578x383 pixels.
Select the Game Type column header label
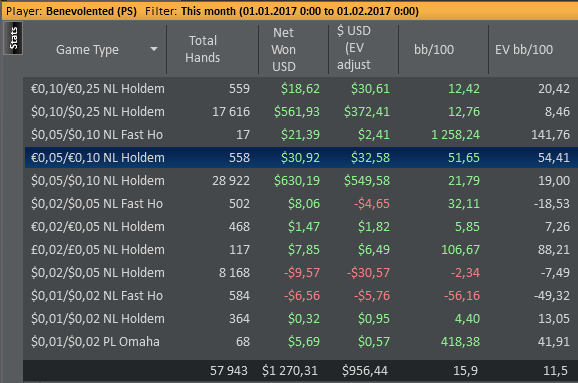pos(87,49)
